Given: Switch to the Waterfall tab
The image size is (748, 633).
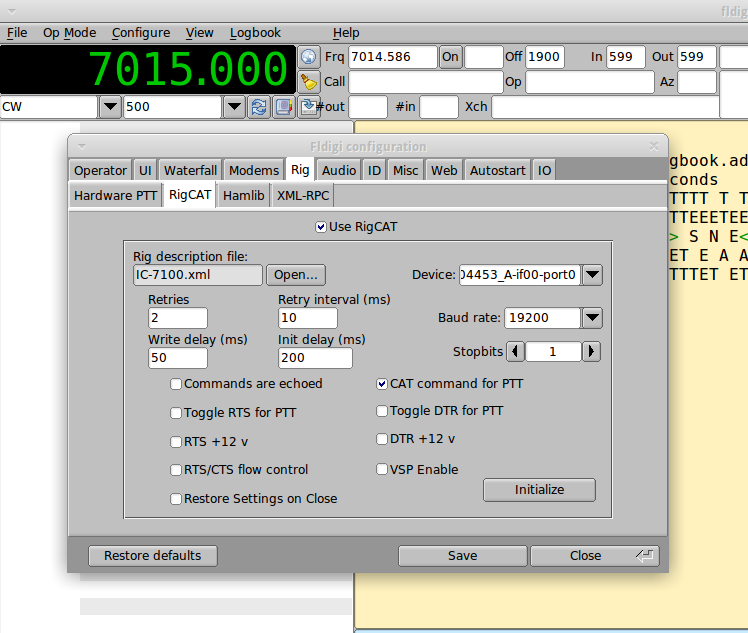Looking at the screenshot, I should [x=190, y=171].
